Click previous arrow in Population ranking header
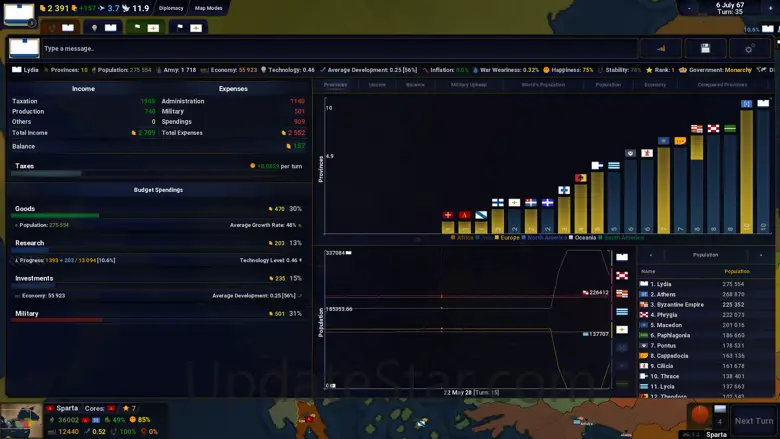780x439 pixels. click(x=651, y=255)
